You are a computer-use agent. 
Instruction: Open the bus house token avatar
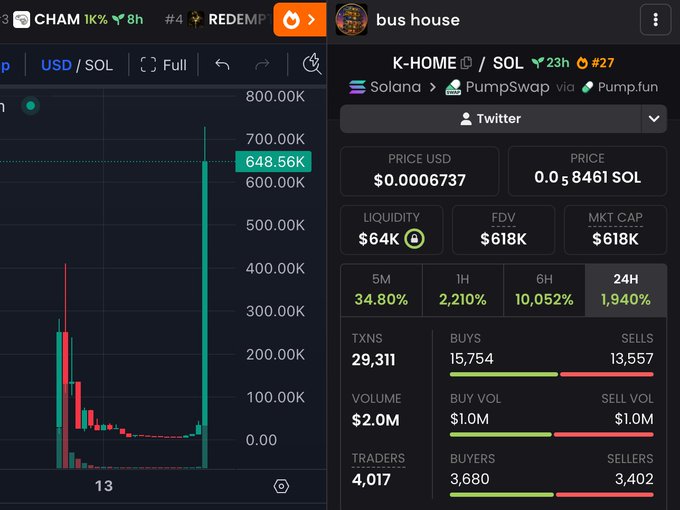351,20
